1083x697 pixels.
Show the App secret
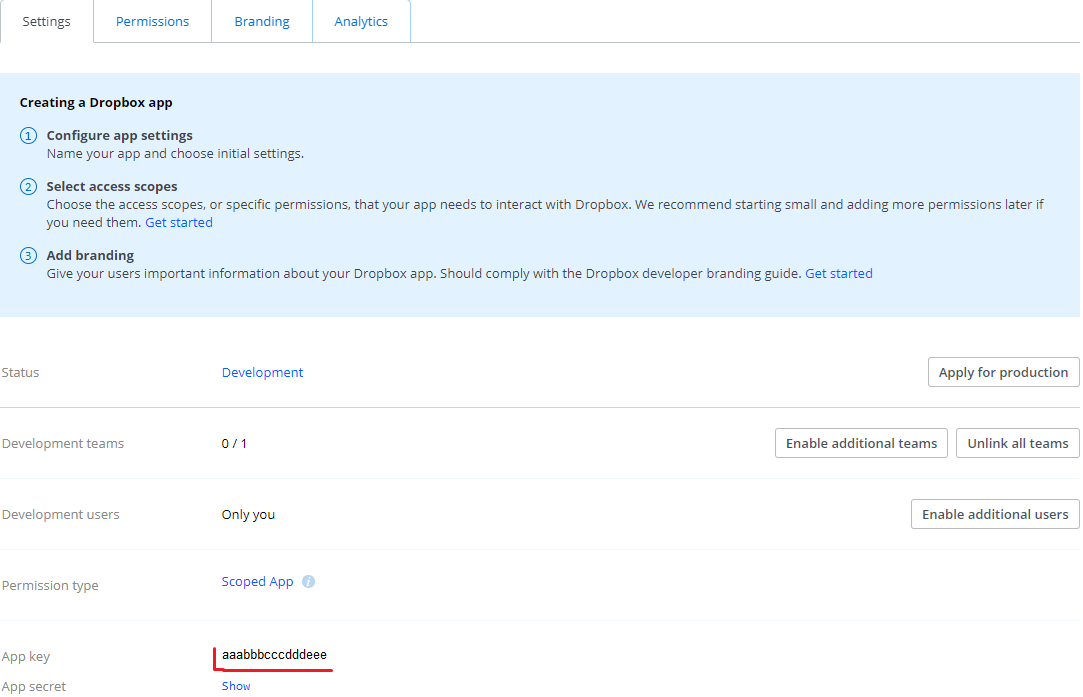[x=236, y=686]
